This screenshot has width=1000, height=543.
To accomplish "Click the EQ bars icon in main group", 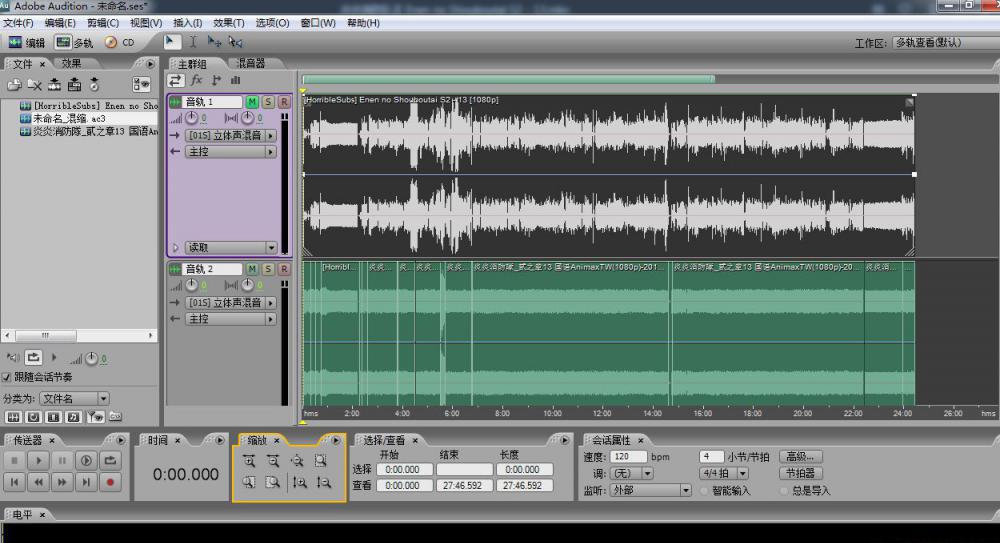I will tap(235, 80).
